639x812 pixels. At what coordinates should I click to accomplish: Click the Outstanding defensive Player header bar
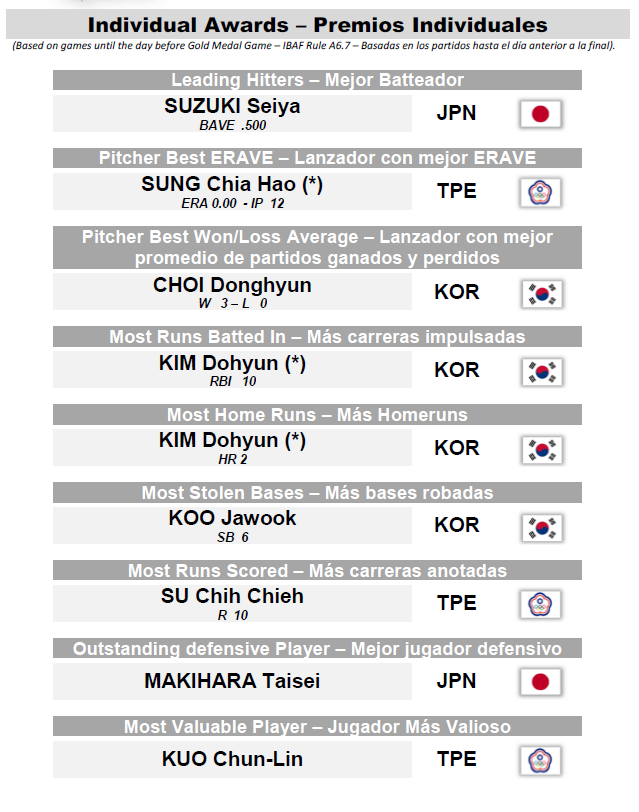317,648
